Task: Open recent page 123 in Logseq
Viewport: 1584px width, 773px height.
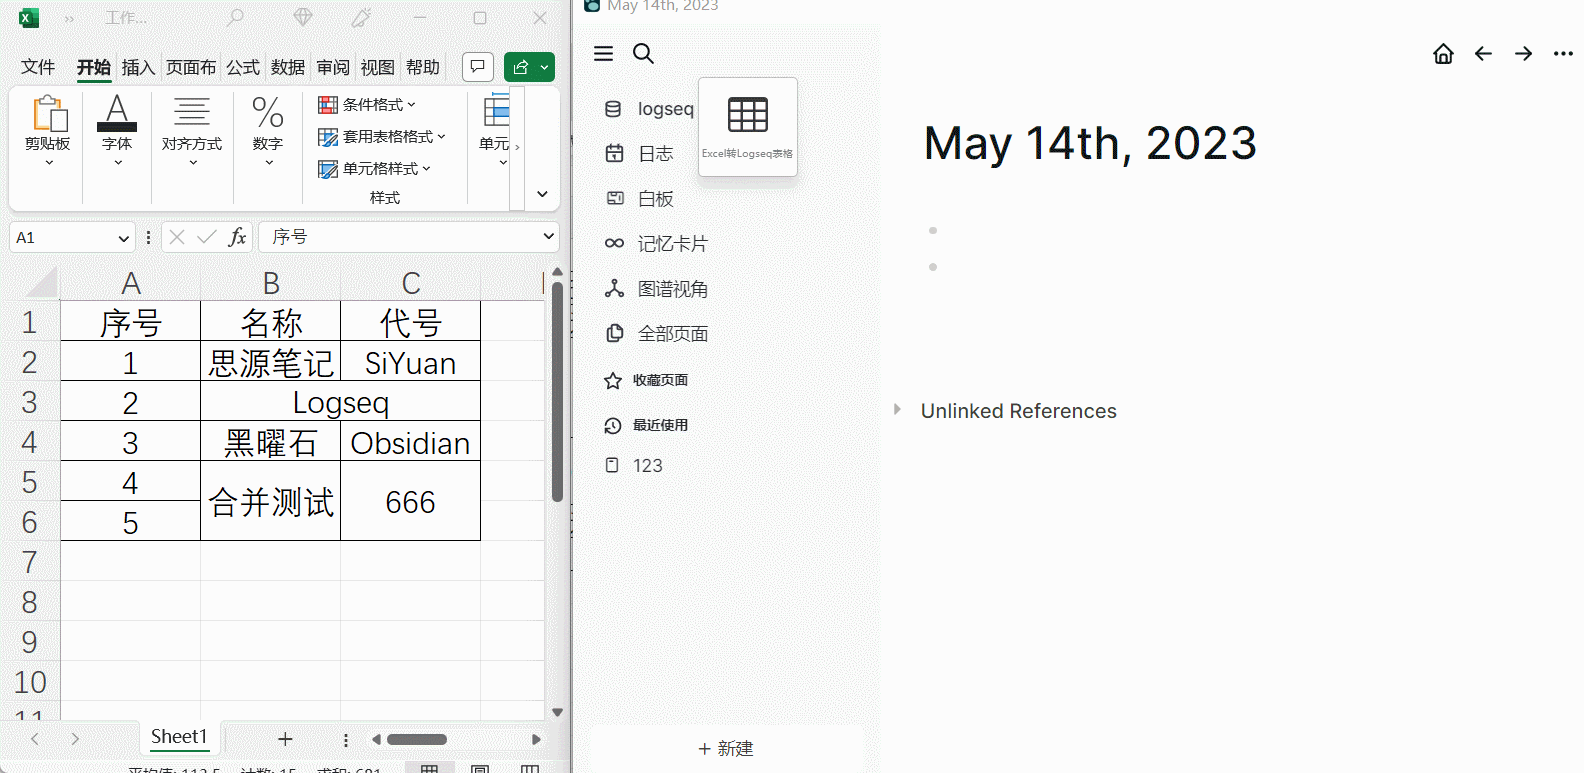Action: [x=634, y=465]
